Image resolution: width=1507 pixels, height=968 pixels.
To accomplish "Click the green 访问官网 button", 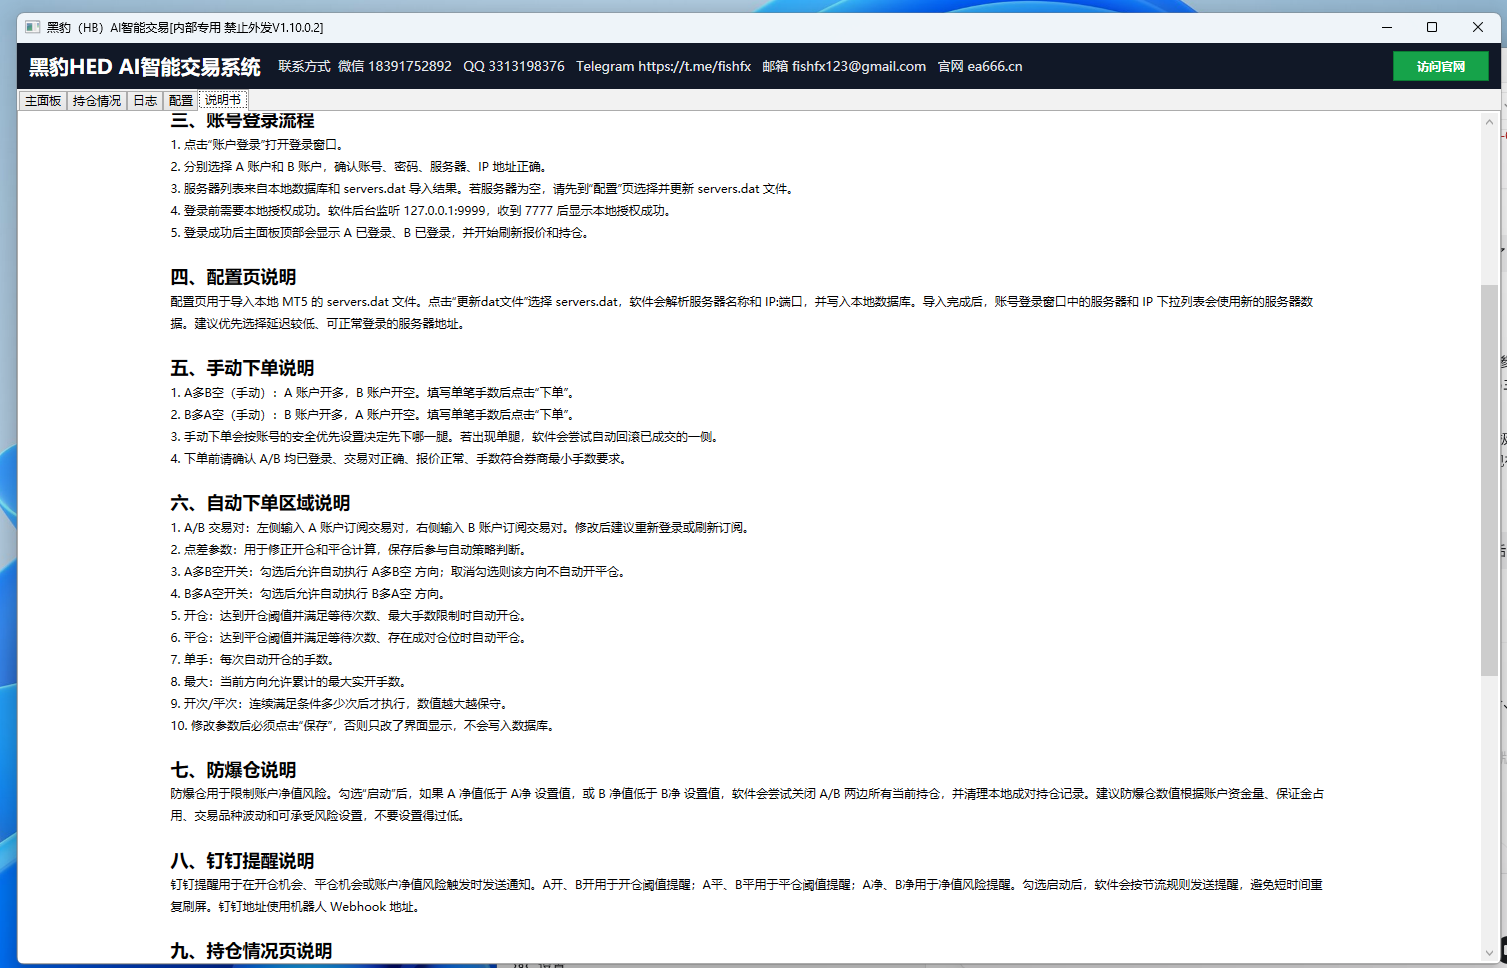I will [x=1441, y=66].
